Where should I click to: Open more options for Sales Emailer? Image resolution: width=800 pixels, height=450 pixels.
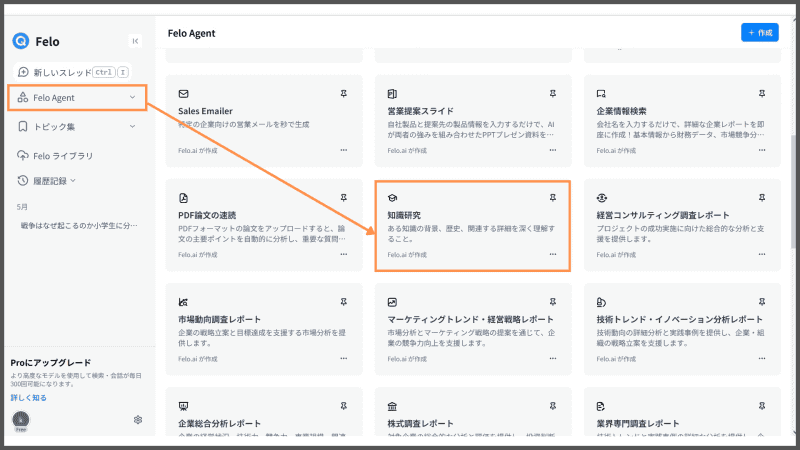pos(344,150)
